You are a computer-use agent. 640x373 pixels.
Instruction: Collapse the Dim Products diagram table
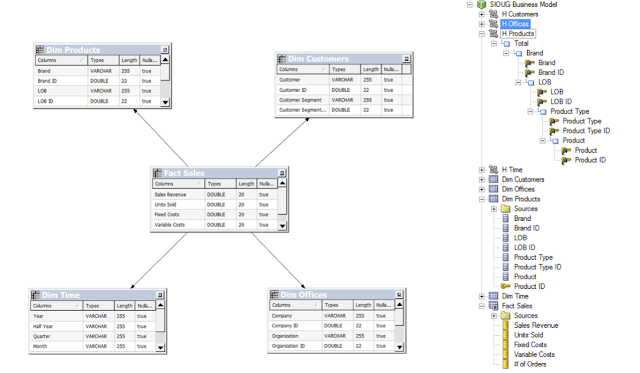[165, 50]
